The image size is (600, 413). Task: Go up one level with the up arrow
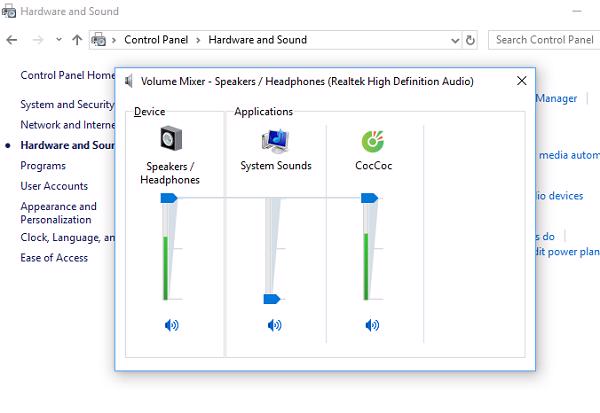pos(77,40)
